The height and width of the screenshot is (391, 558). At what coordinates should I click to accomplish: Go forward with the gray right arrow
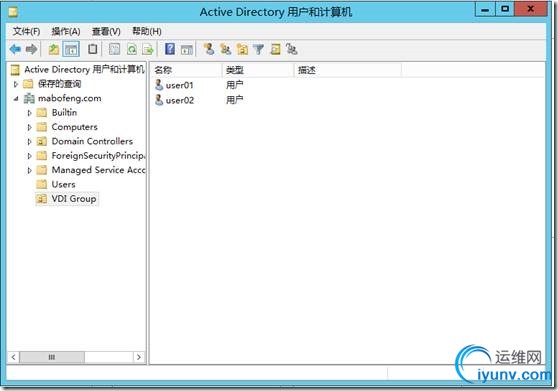tap(32, 49)
